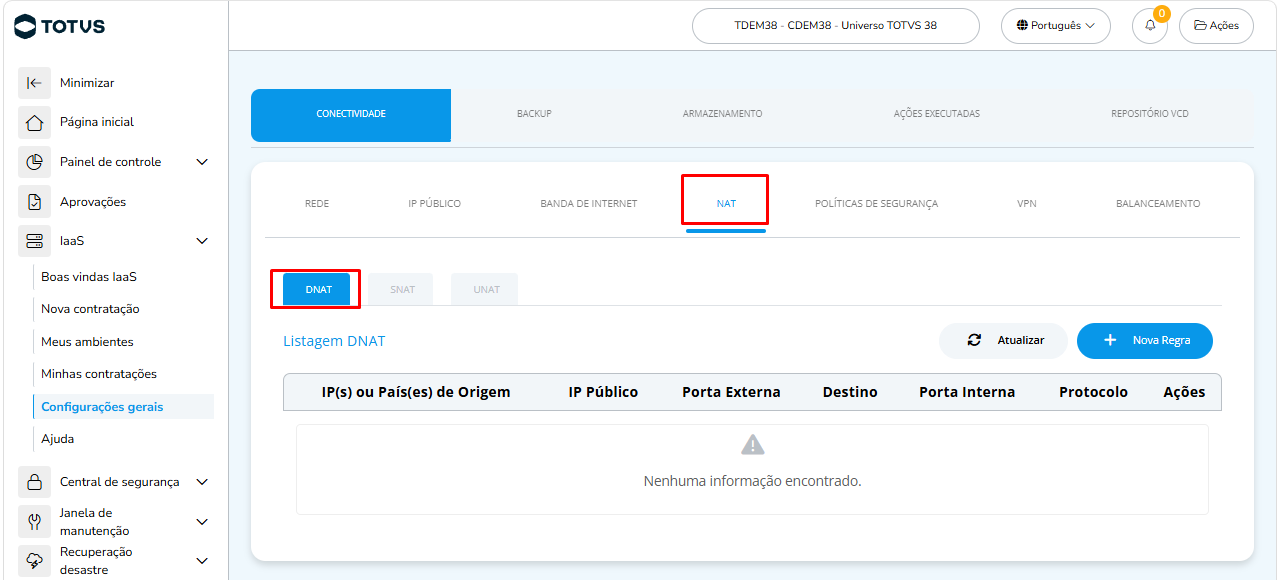
Task: Open Ajuda menu item under IaaS
Action: click(57, 439)
